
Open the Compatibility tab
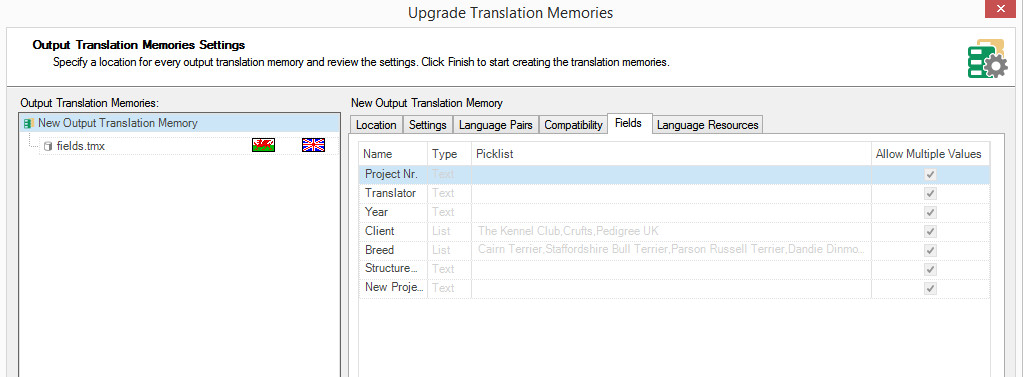coord(573,125)
